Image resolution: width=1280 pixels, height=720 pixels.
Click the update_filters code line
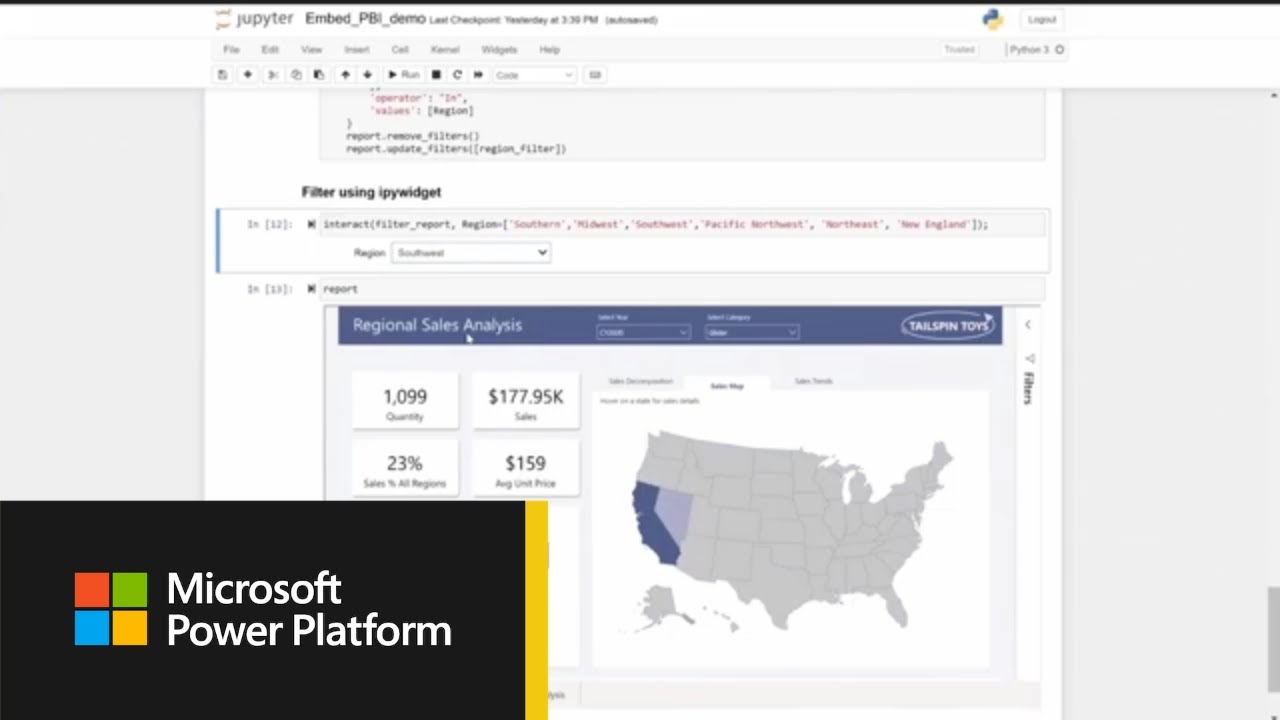tap(456, 149)
